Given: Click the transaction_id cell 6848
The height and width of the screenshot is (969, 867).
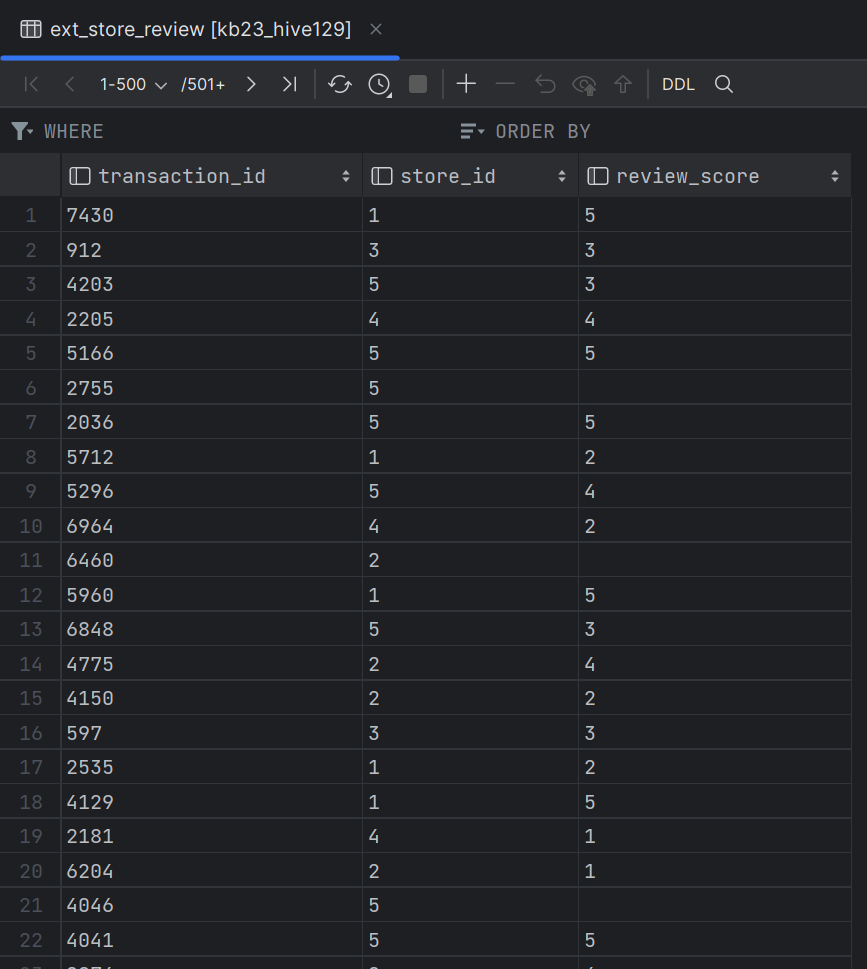Looking at the screenshot, I should [211, 629].
